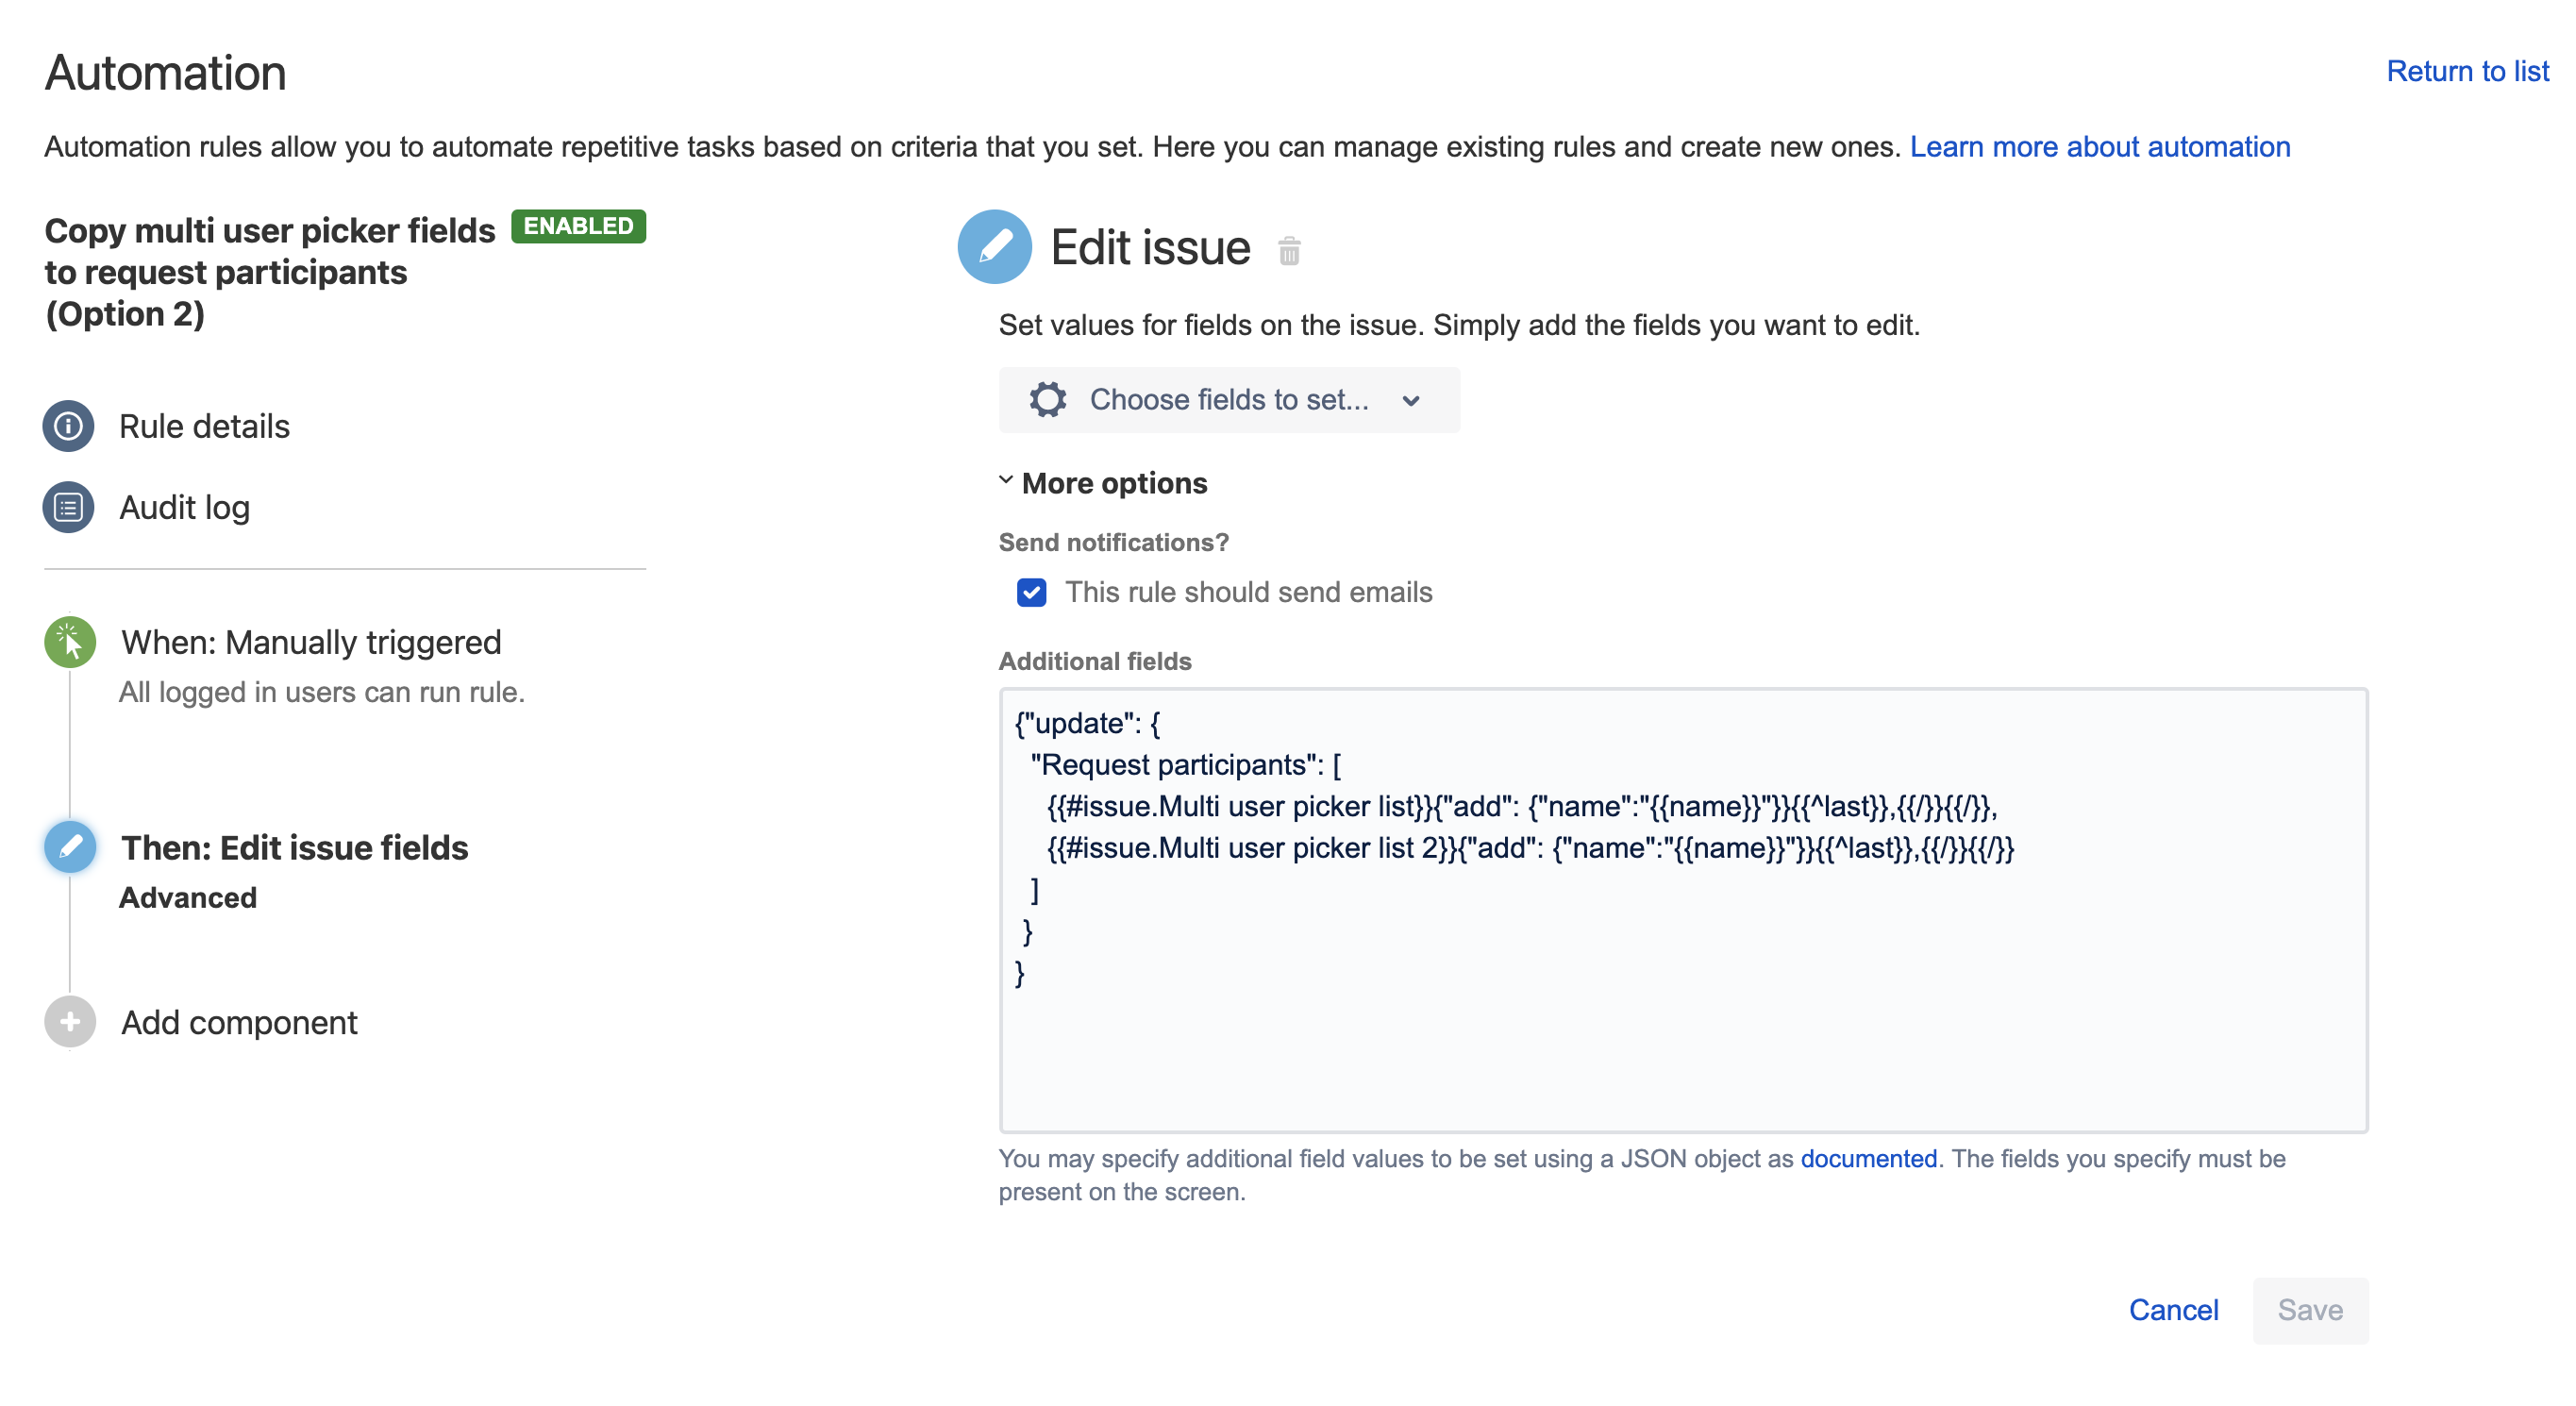Click the Audit log list icon

point(69,508)
